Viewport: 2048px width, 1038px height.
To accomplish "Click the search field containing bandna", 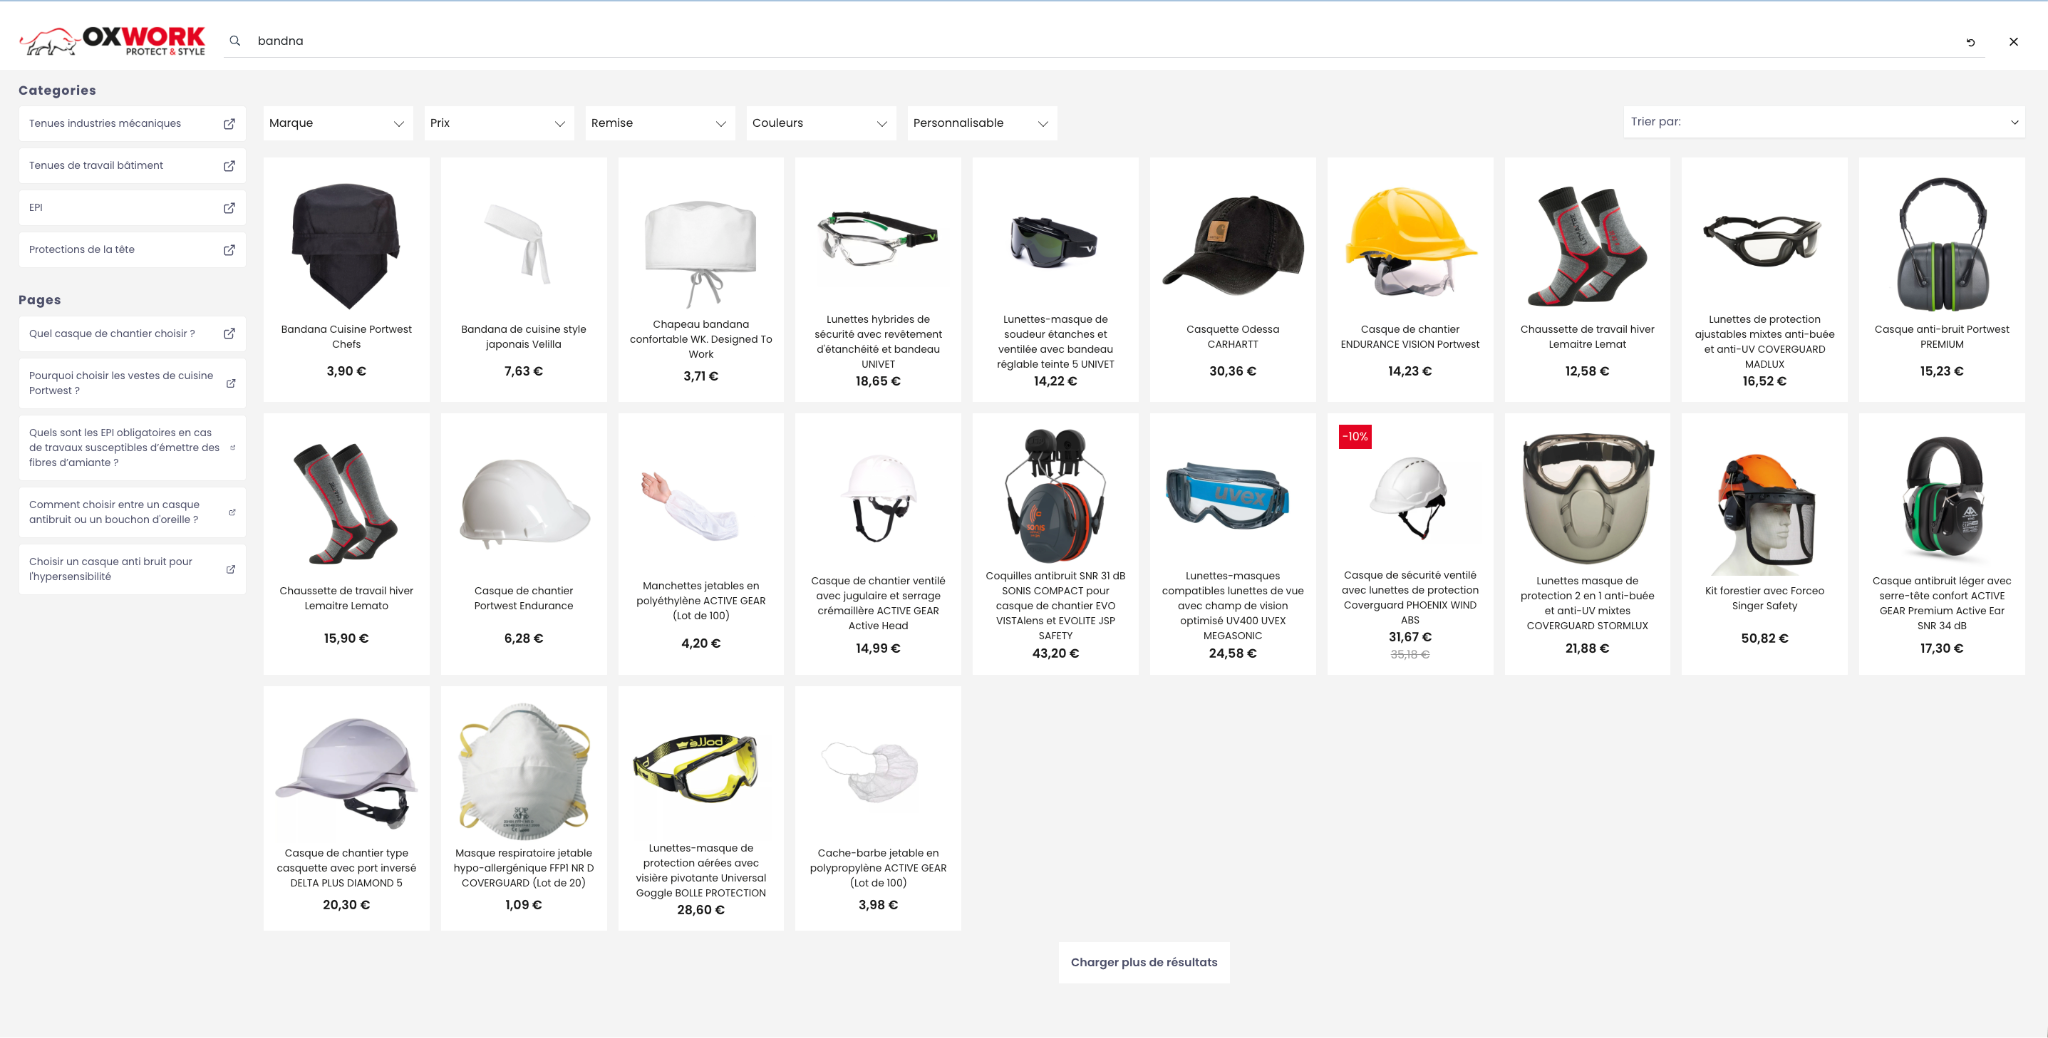I will pyautogui.click(x=1105, y=41).
